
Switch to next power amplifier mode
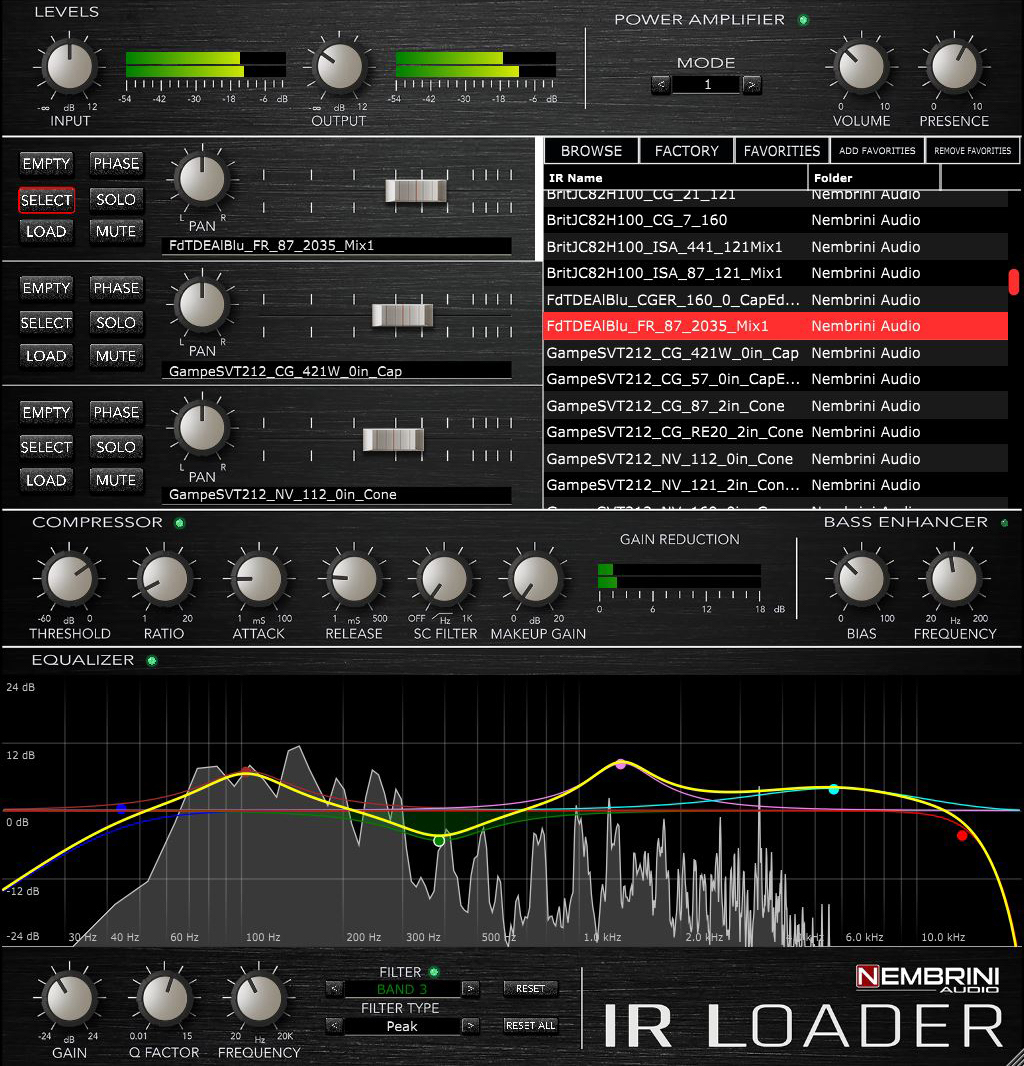pyautogui.click(x=752, y=85)
